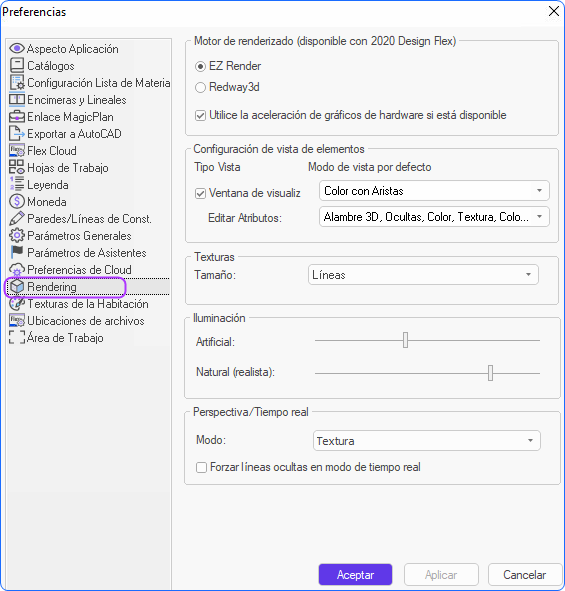
Task: Click the cube icon beside Rendering
Action: [x=17, y=286]
